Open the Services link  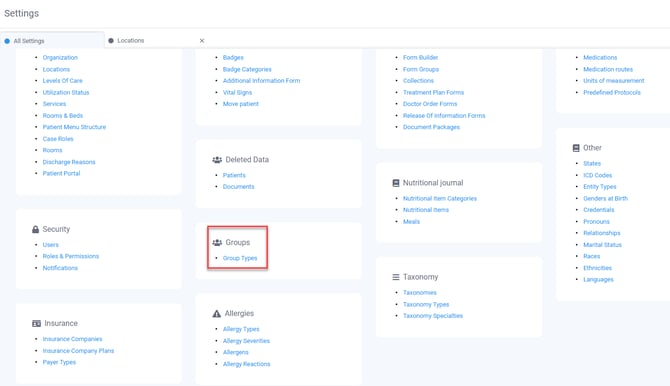[54, 104]
